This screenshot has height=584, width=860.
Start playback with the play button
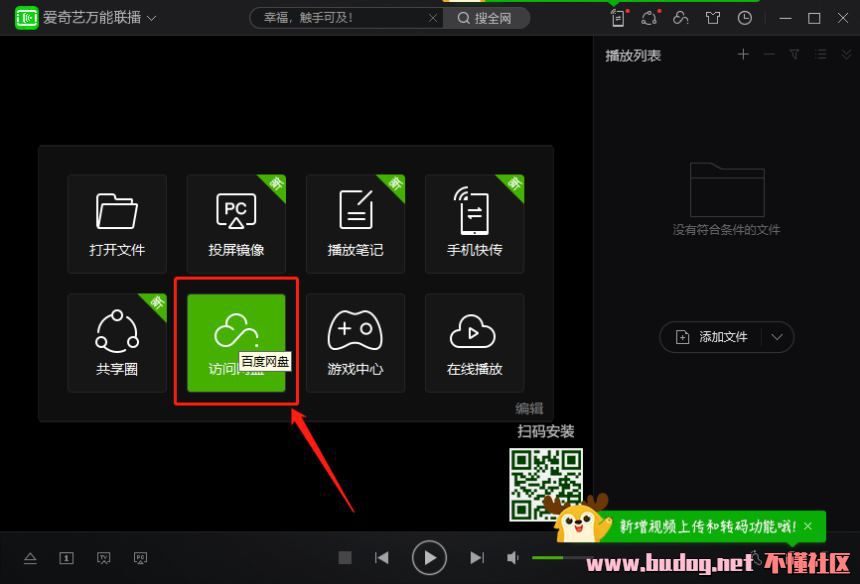click(429, 558)
